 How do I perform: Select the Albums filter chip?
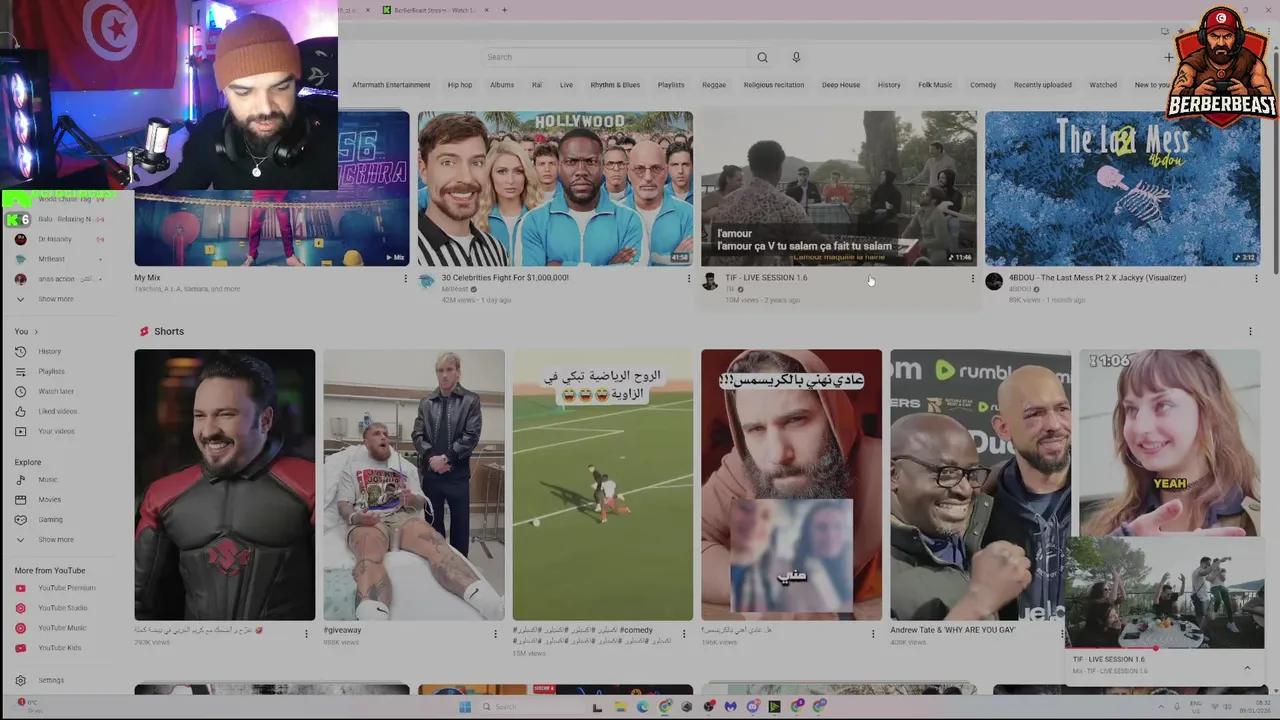pos(502,85)
